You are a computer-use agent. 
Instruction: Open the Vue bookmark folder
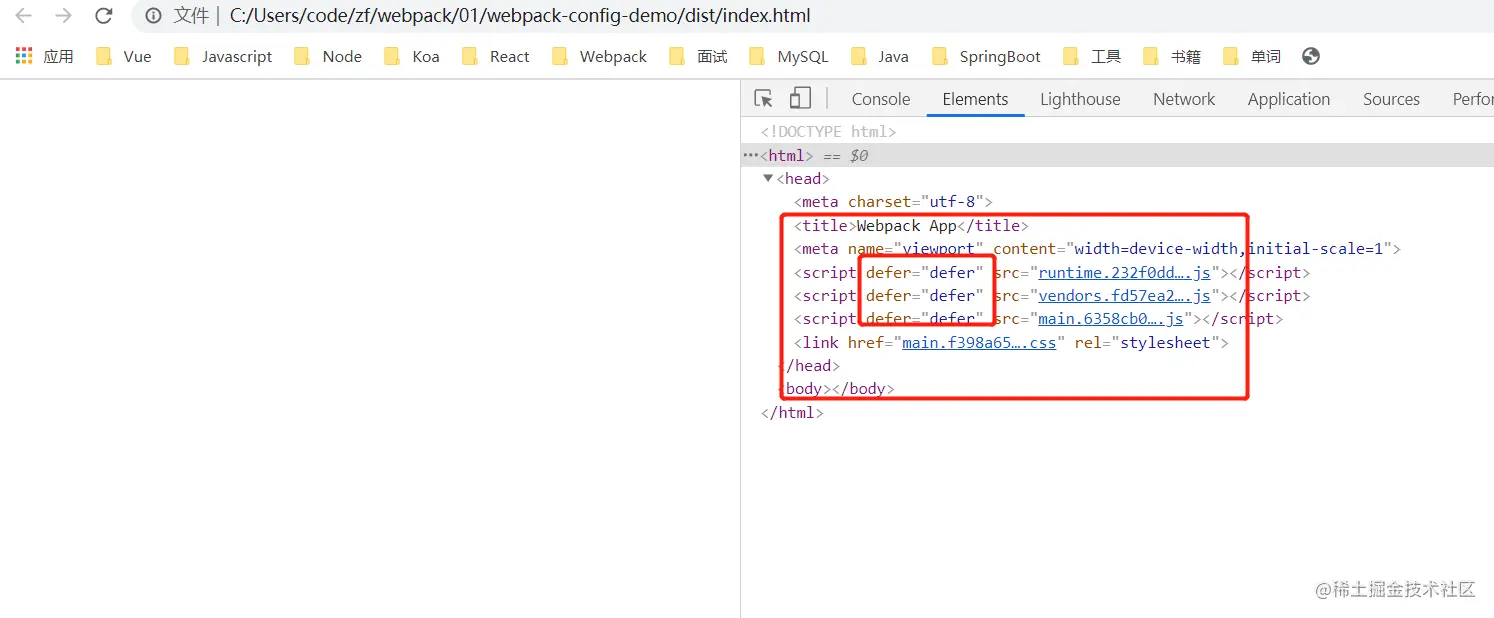[x=124, y=56]
